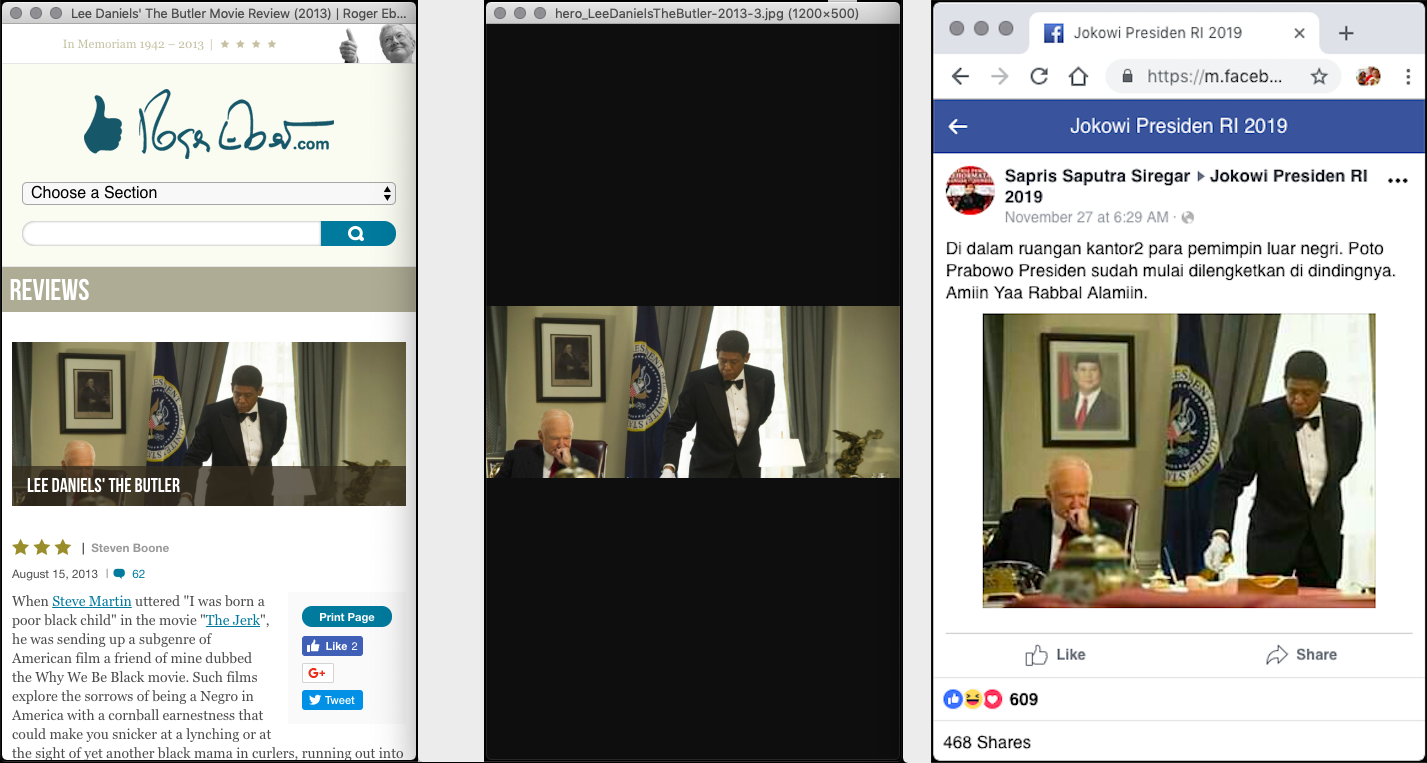Click the Share button under the post
This screenshot has height=763, width=1427.
(1301, 655)
